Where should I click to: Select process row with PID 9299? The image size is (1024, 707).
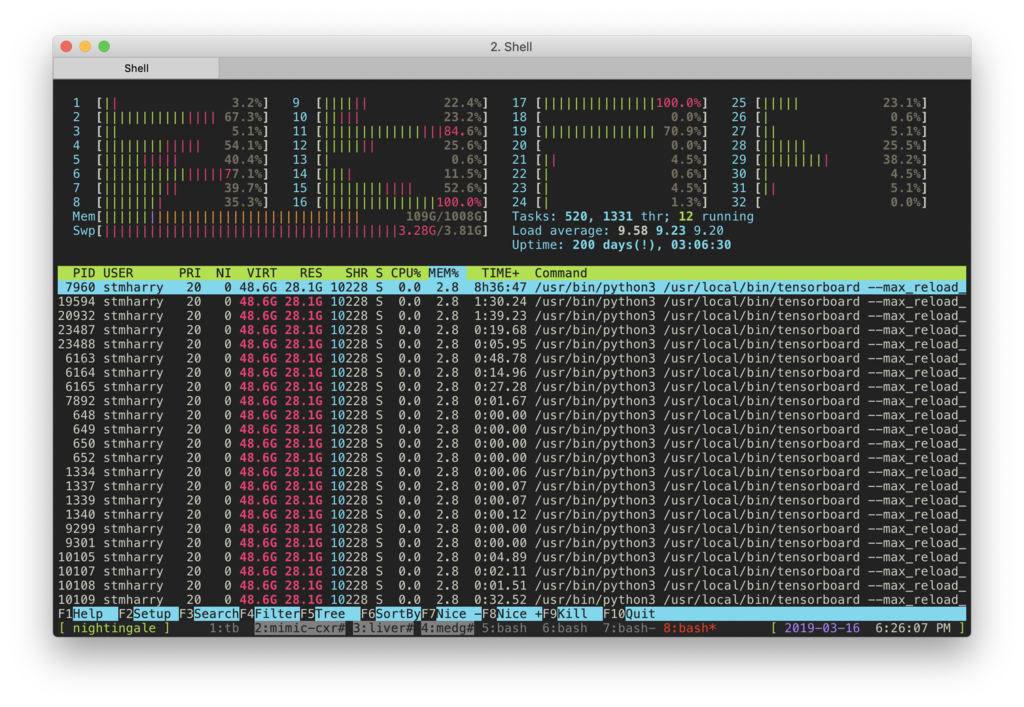(x=511, y=529)
